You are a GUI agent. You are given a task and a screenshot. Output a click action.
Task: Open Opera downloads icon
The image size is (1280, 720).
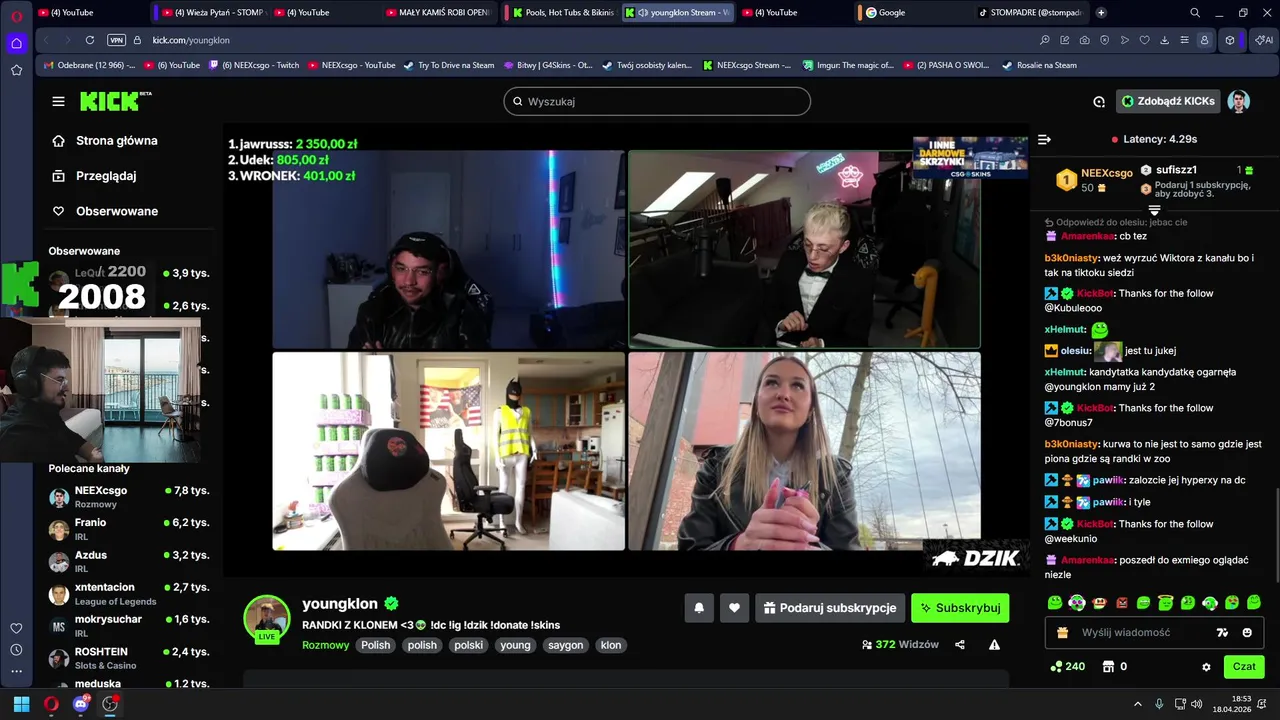pos(1164,40)
